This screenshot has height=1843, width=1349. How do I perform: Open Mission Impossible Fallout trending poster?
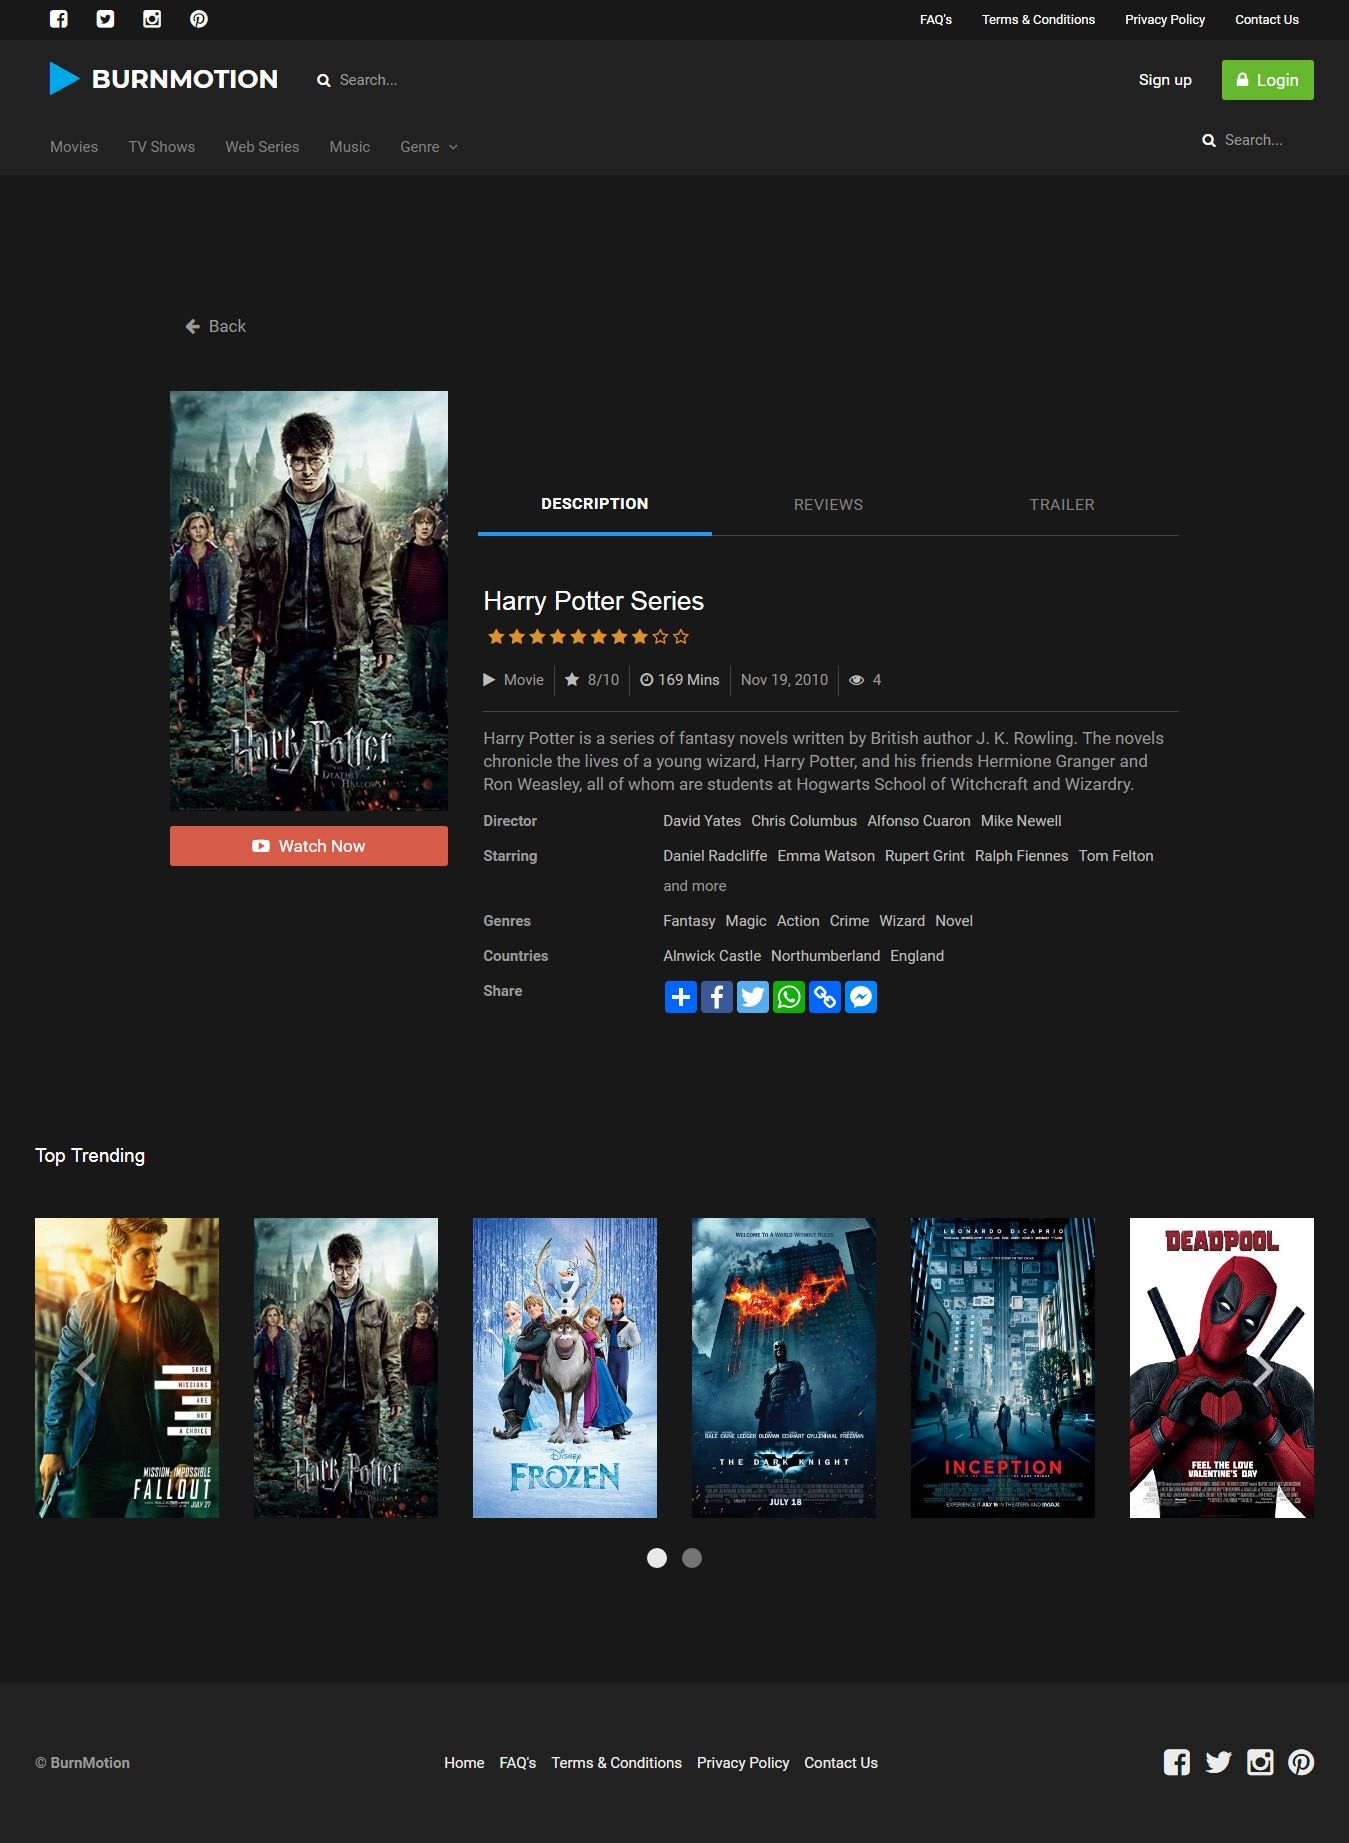(127, 1368)
